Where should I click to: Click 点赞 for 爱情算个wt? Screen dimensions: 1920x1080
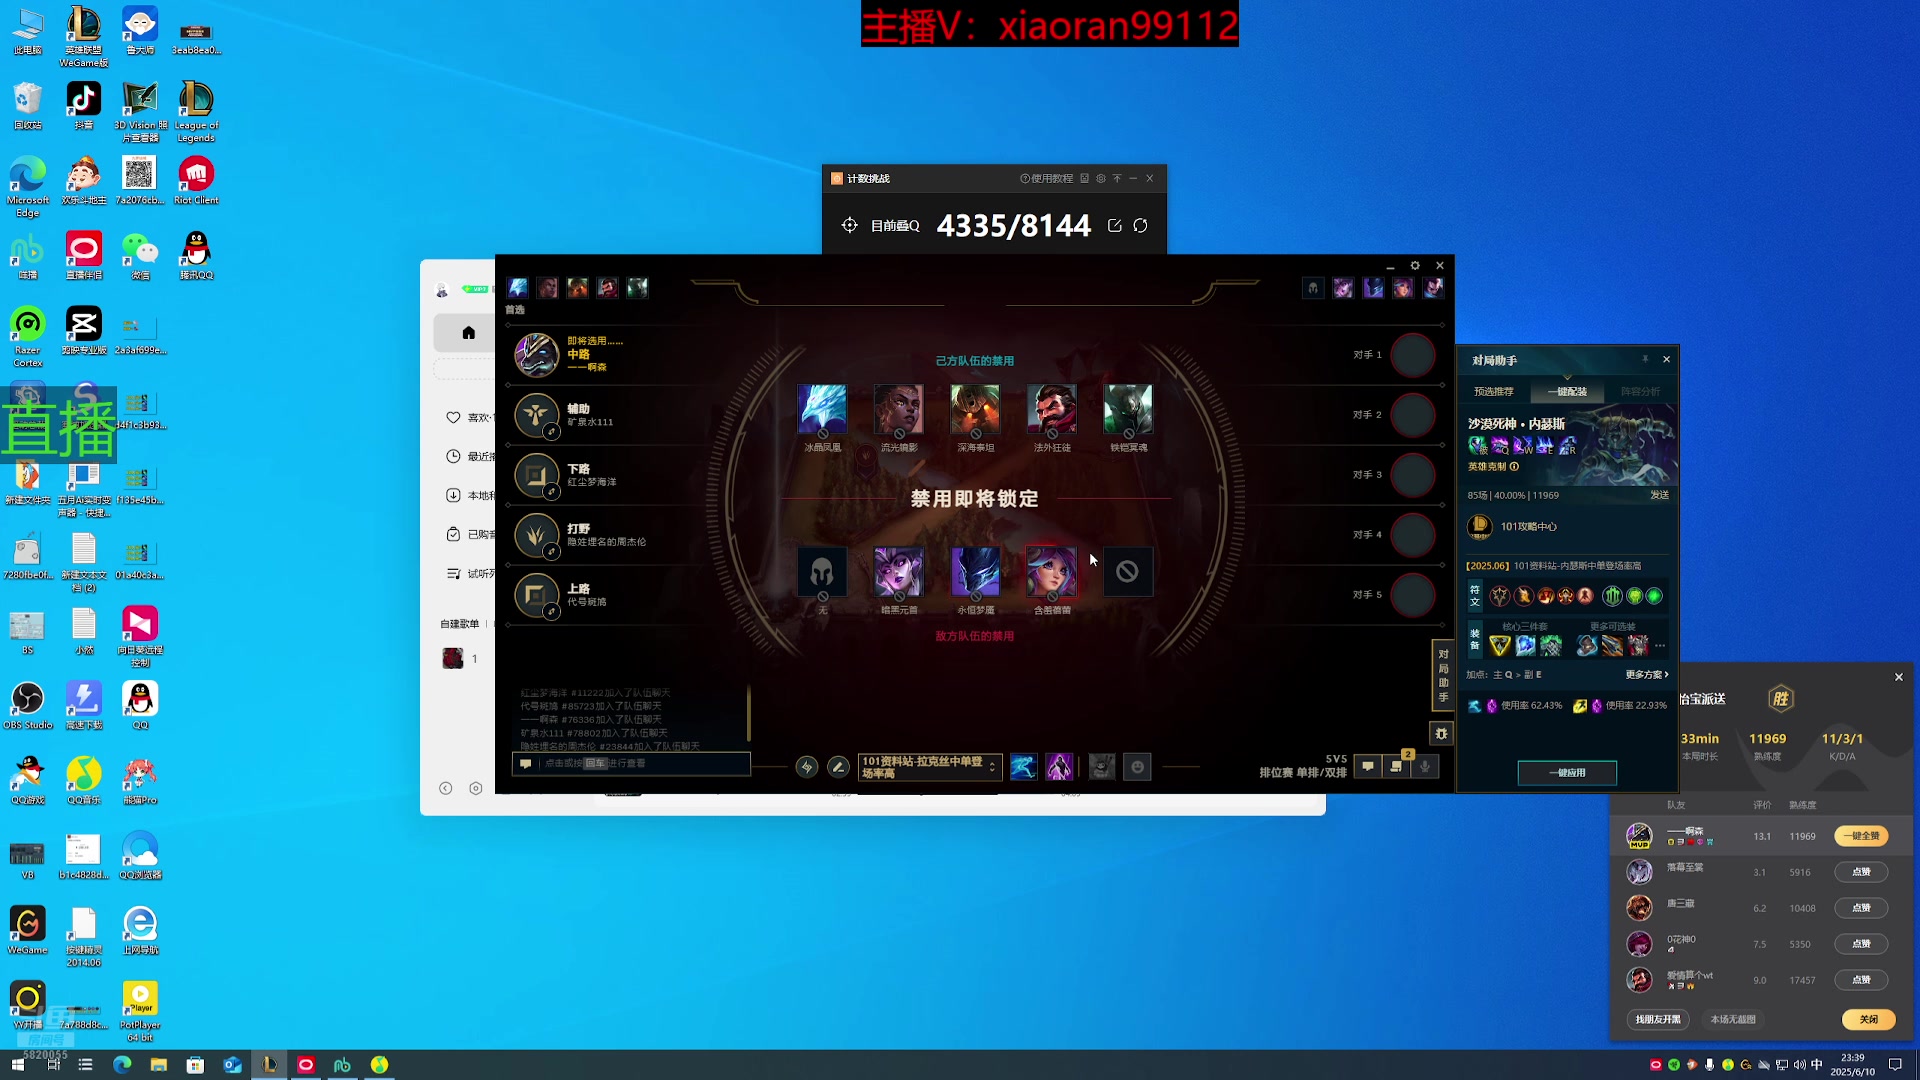(x=1861, y=980)
